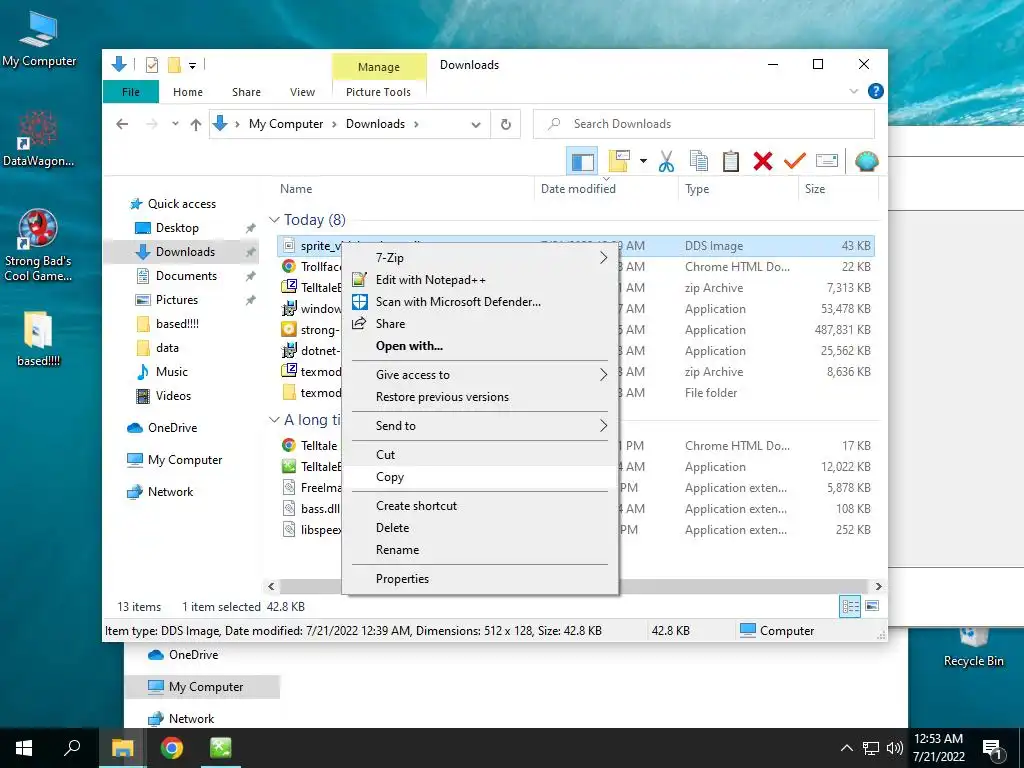This screenshot has width=1024, height=768.
Task: Toggle the navigation pane toolbar icon
Action: pos(583,161)
